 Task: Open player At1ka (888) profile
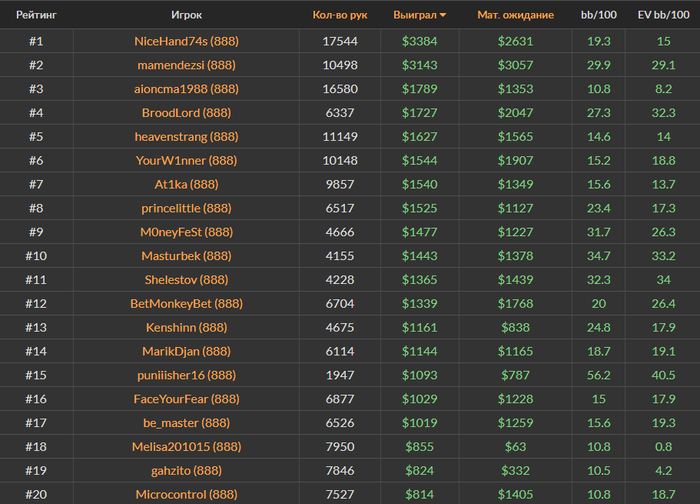coord(187,184)
